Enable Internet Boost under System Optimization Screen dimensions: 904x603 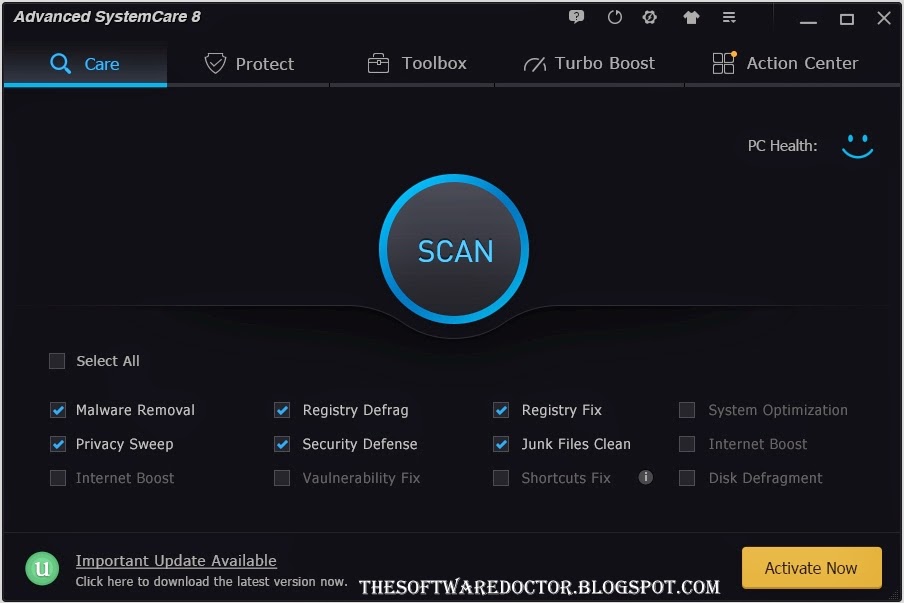click(687, 444)
